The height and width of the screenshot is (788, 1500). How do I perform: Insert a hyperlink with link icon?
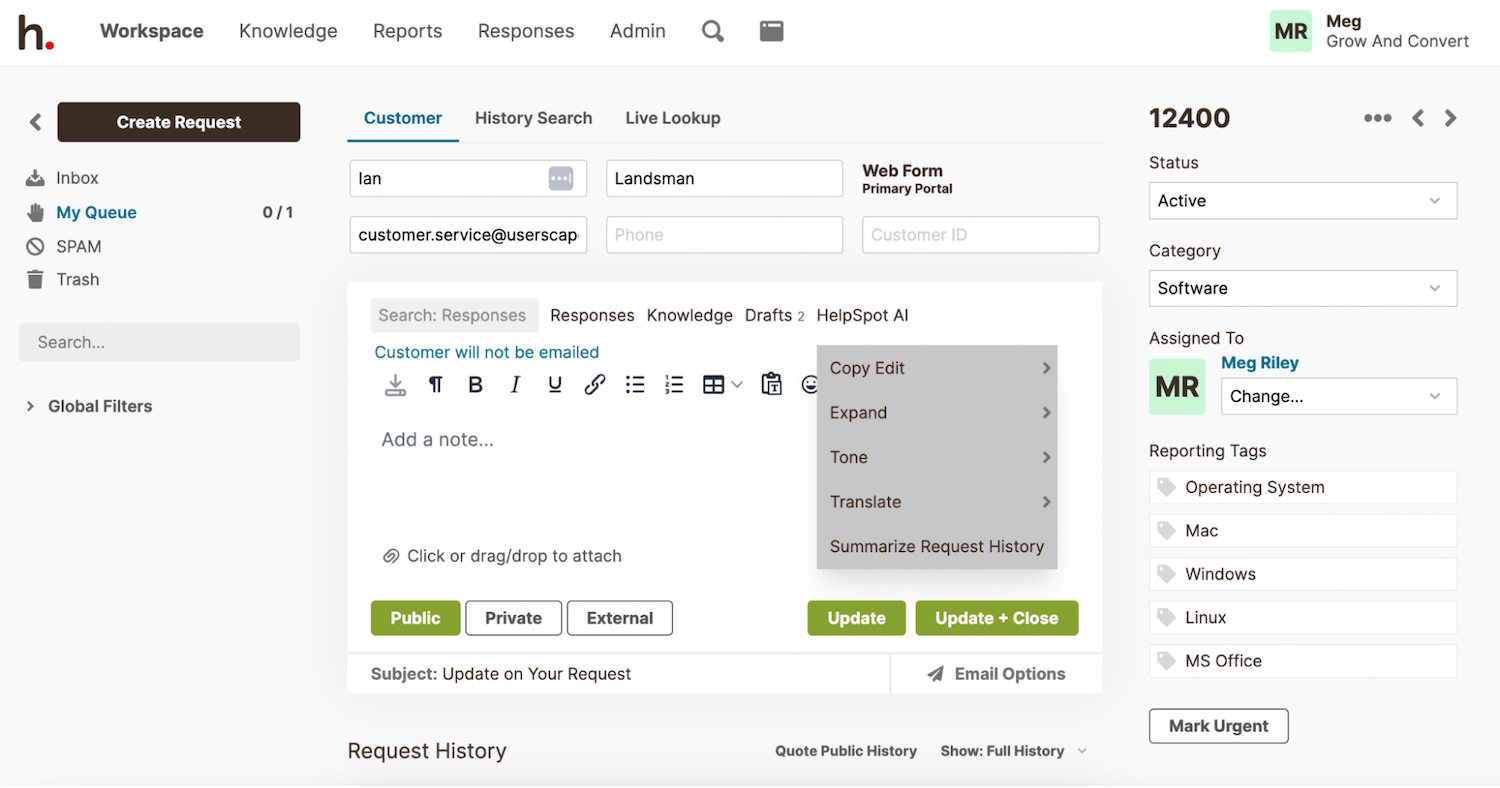point(595,385)
